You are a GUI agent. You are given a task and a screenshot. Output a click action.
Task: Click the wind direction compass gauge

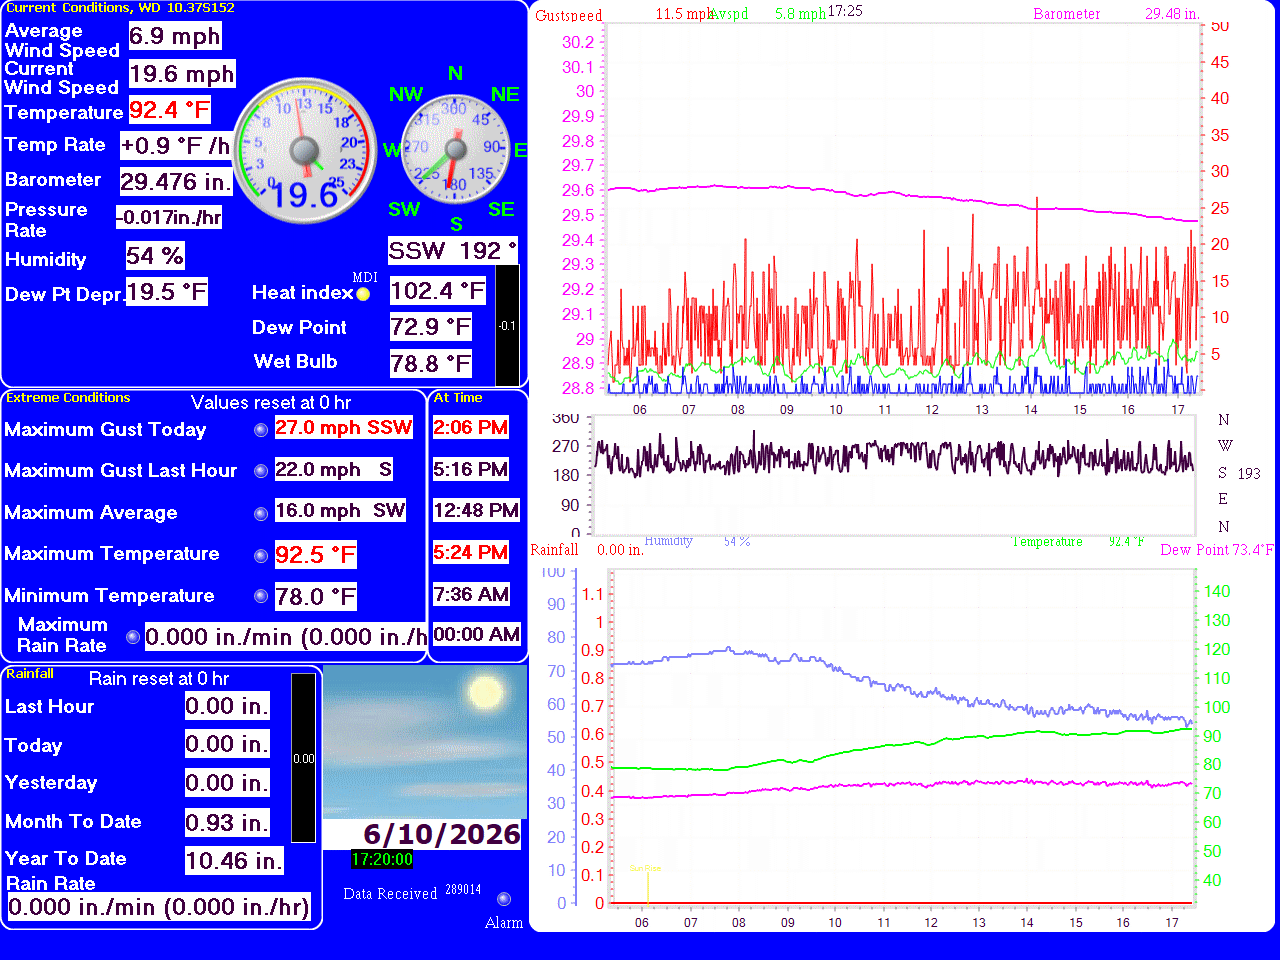[455, 150]
